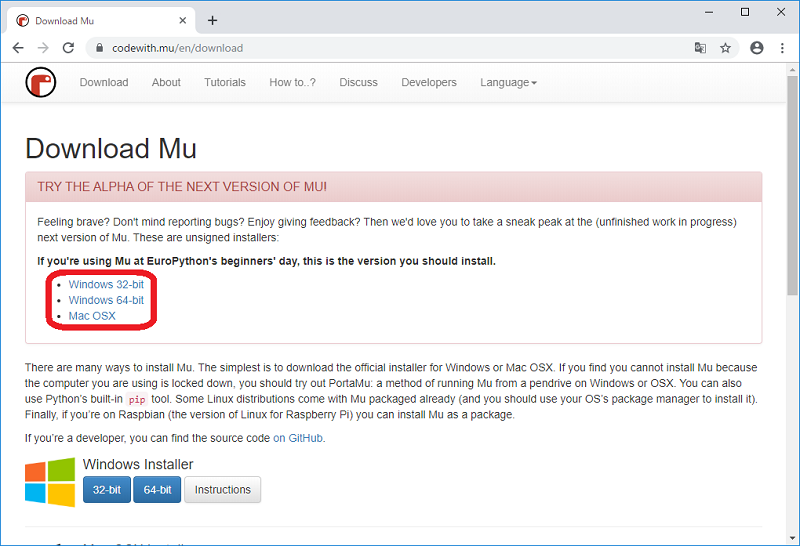Click the Mu logo in navbar
The height and width of the screenshot is (546, 800).
pos(41,82)
